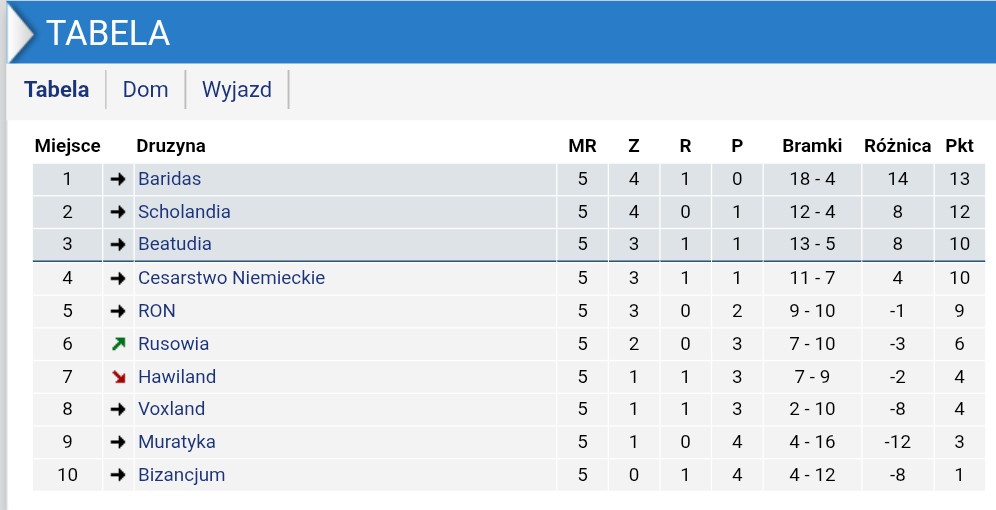Viewport: 996px width, 510px height.
Task: Click the green up arrow beside Rusowia
Action: (118, 344)
